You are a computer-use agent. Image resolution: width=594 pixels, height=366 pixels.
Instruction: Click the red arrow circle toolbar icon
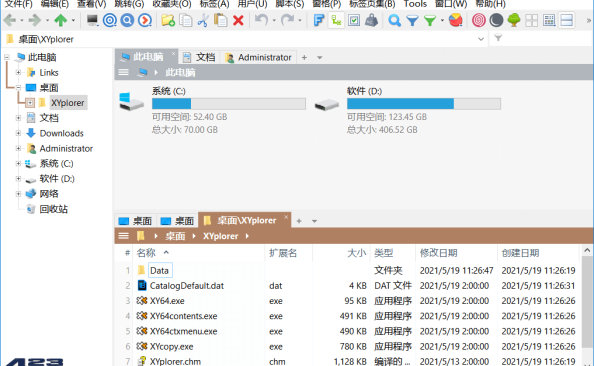(x=145, y=20)
